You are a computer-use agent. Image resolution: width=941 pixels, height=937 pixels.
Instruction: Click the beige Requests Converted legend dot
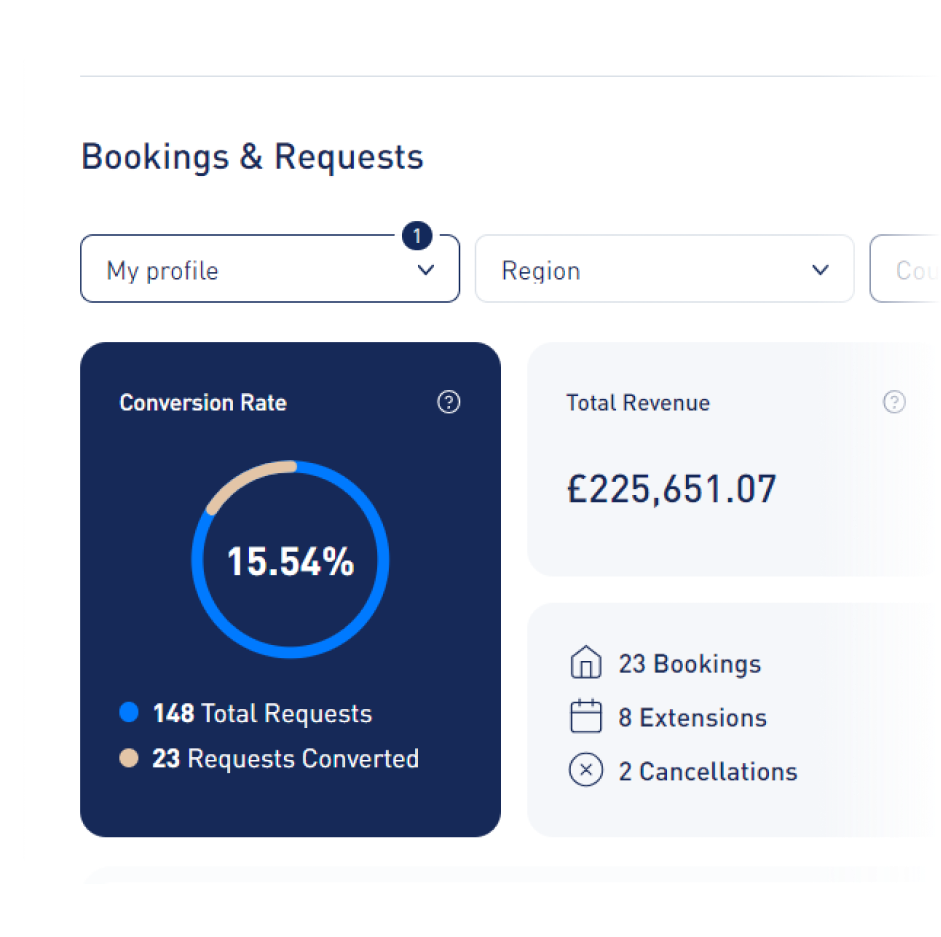129,758
